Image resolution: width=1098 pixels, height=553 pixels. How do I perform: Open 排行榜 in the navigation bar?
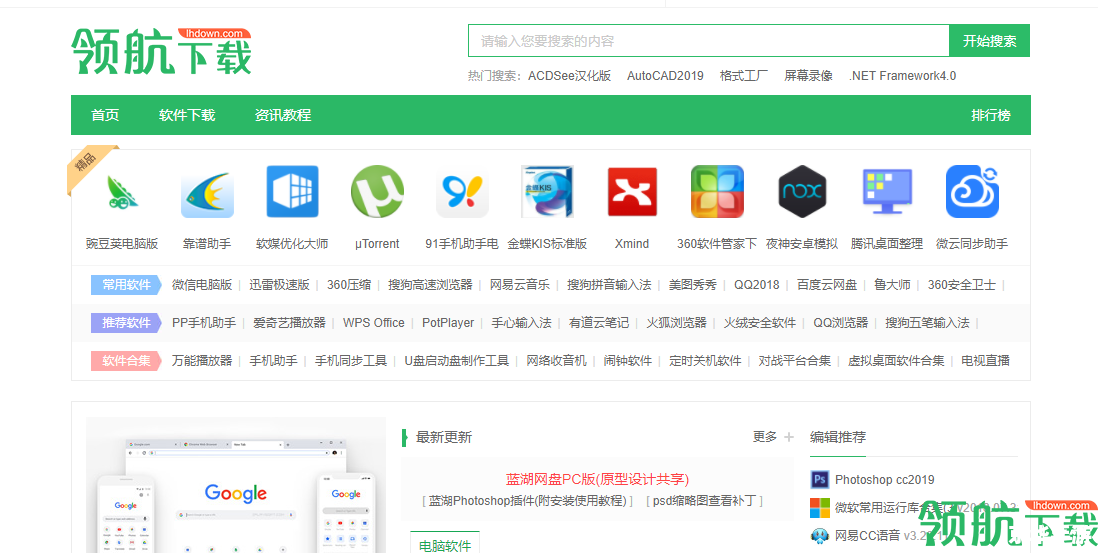click(991, 115)
